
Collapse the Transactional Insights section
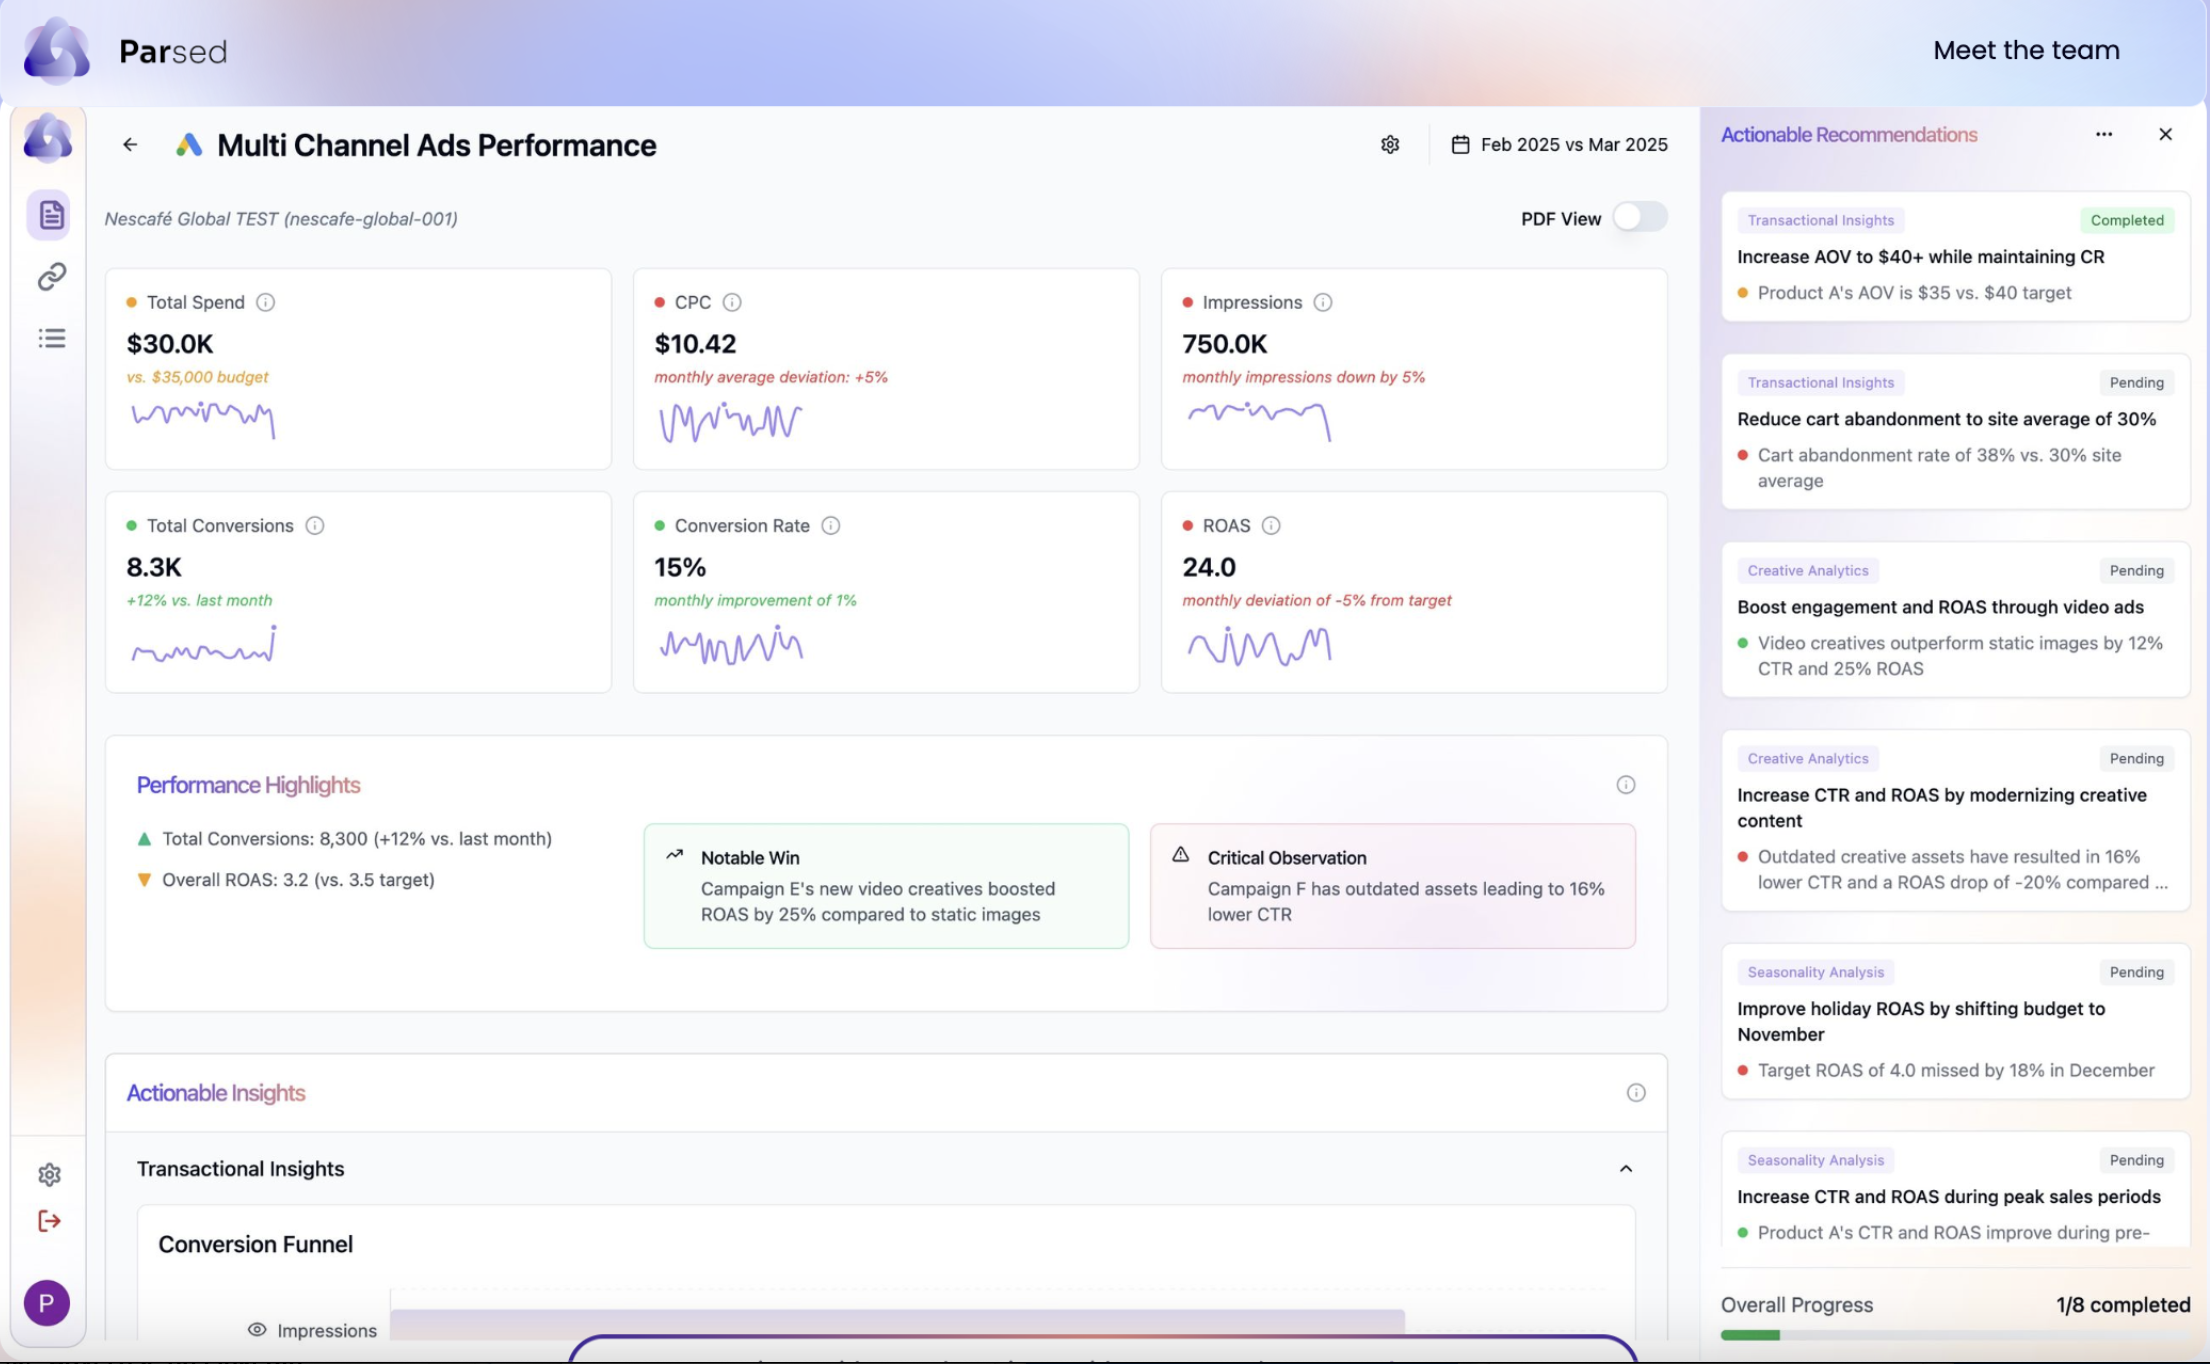(1626, 1169)
